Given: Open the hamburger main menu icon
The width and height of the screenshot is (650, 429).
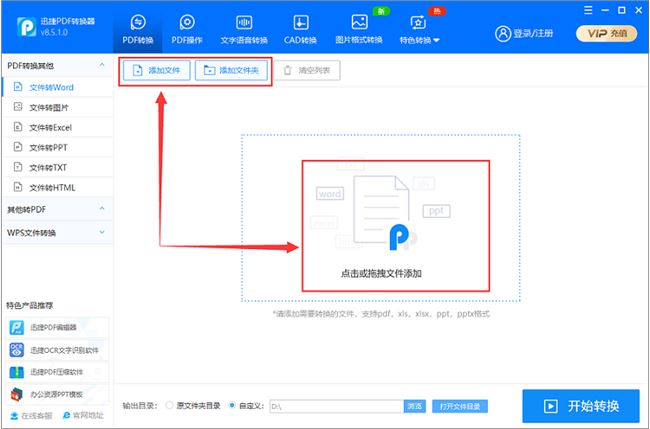Looking at the screenshot, I should point(588,10).
